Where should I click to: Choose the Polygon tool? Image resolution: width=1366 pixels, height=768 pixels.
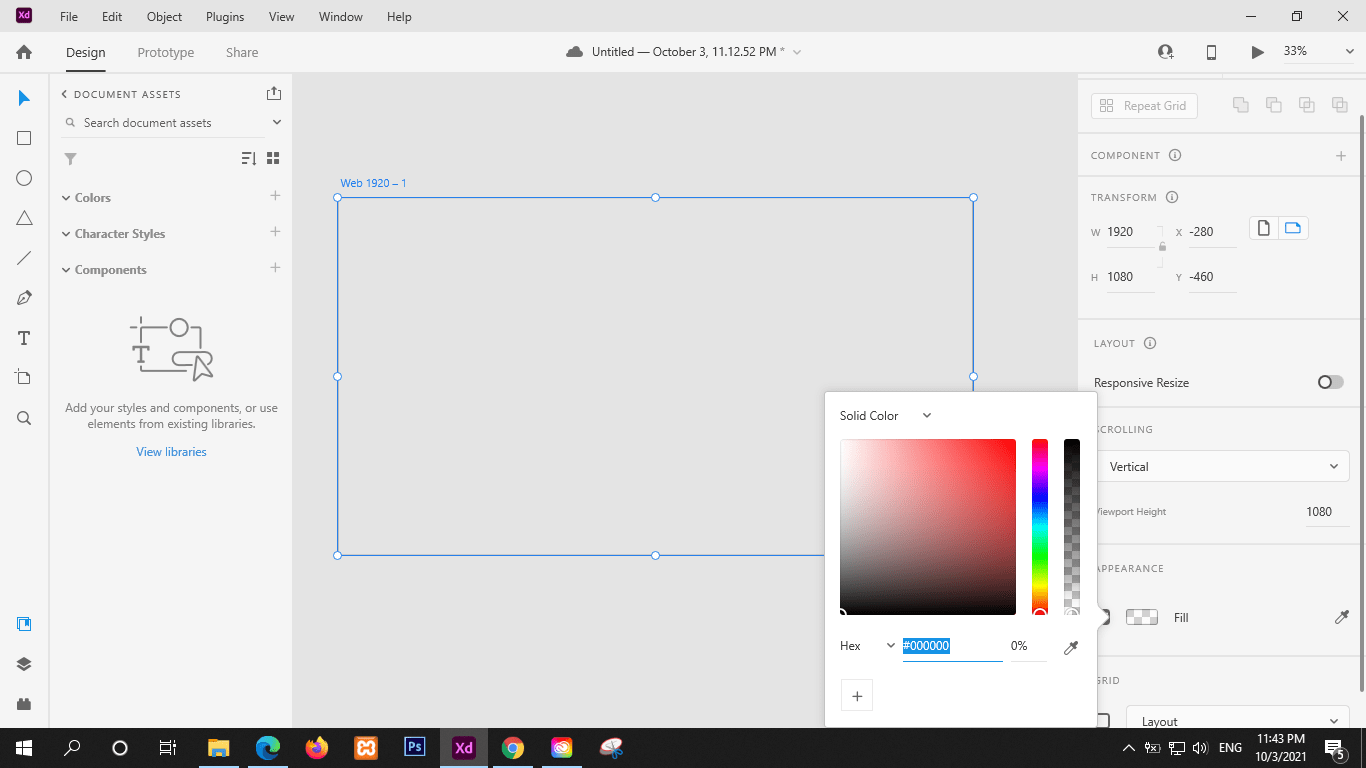pyautogui.click(x=23, y=218)
